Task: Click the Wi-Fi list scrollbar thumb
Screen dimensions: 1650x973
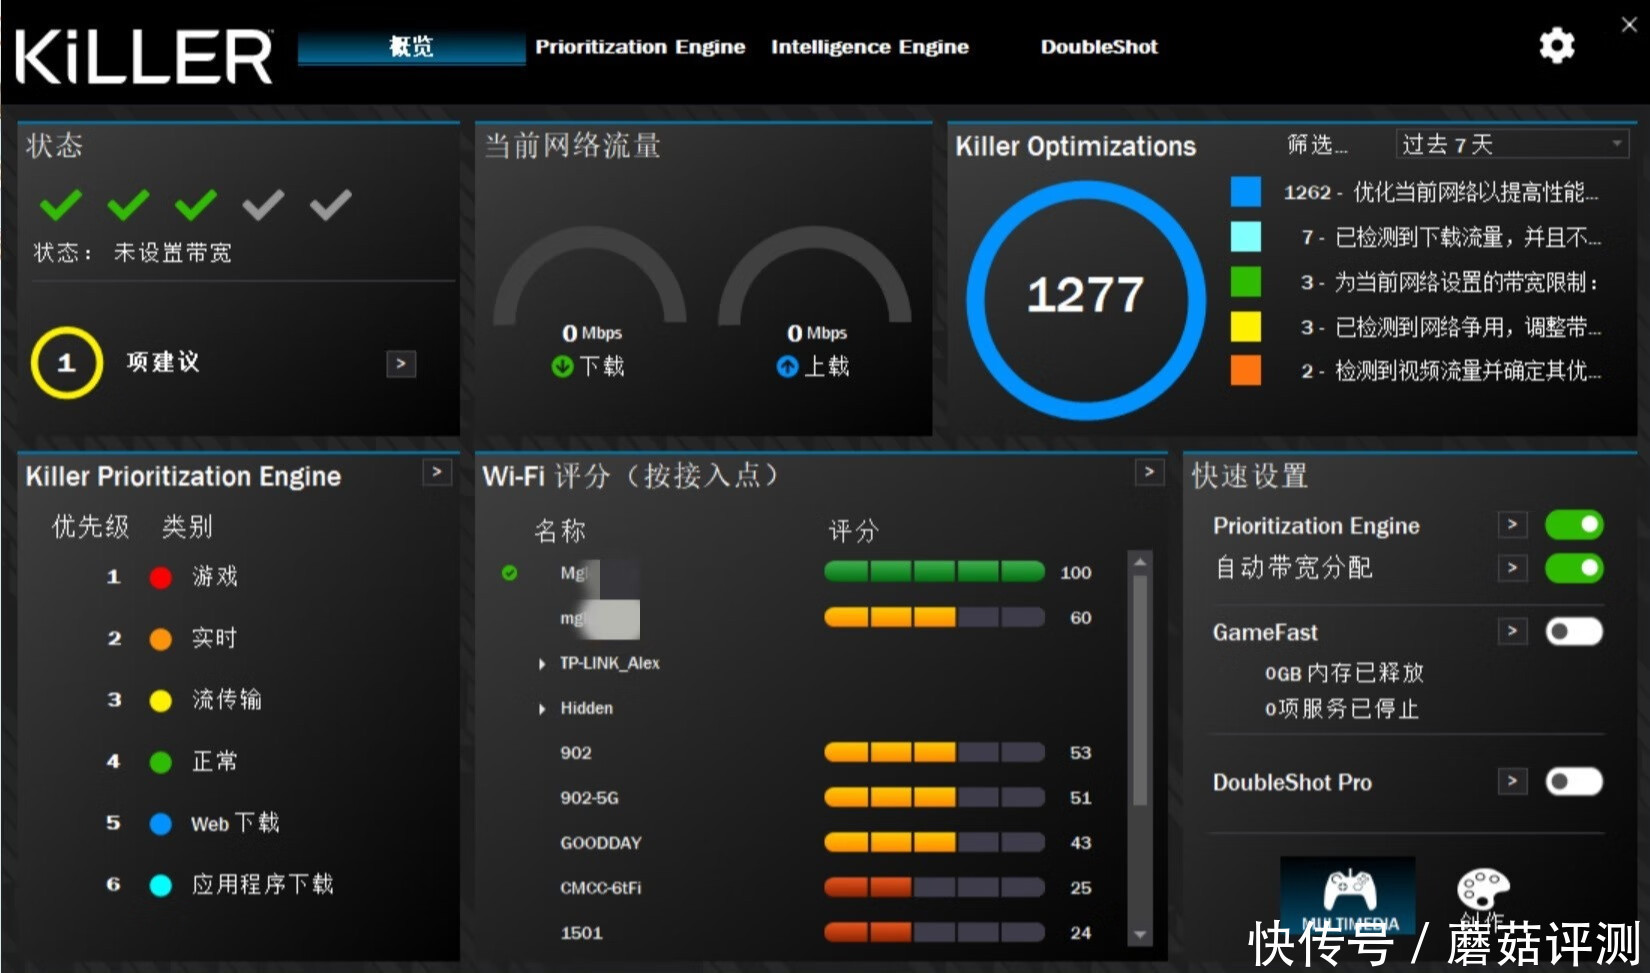Action: pos(1140,690)
